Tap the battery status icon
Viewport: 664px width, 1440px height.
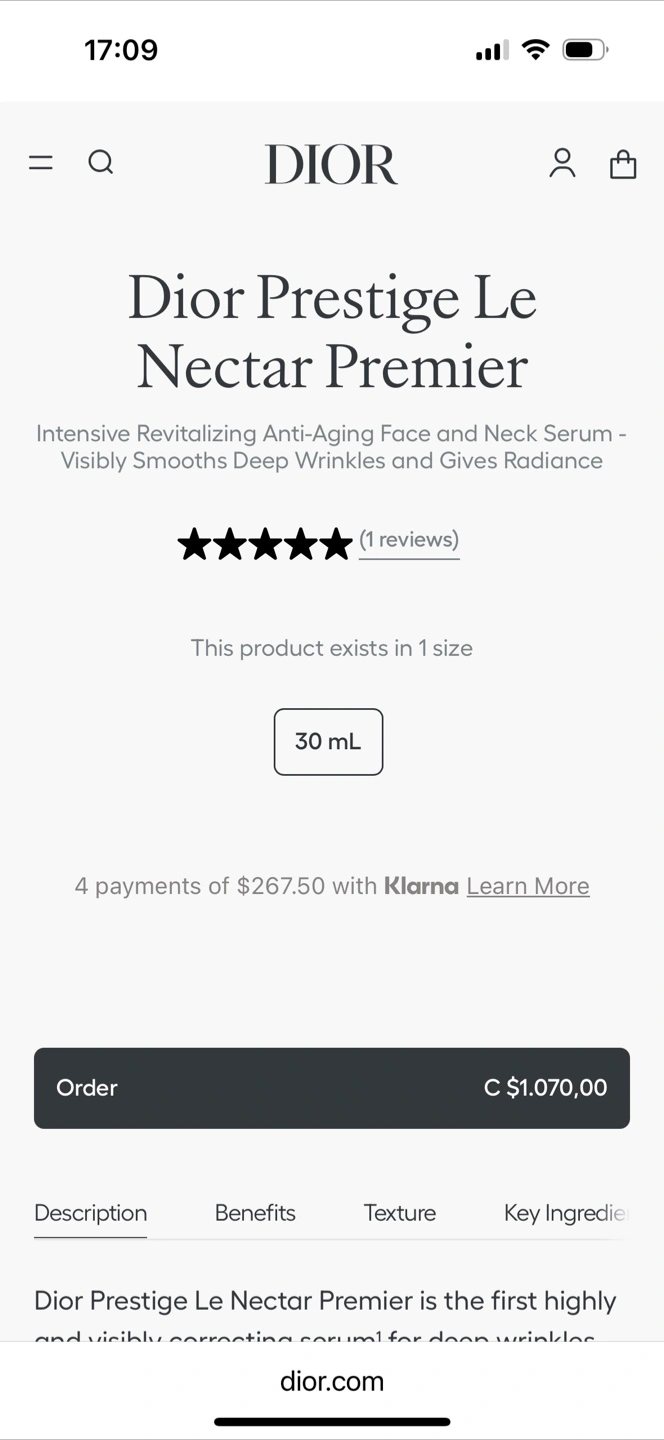pos(585,50)
